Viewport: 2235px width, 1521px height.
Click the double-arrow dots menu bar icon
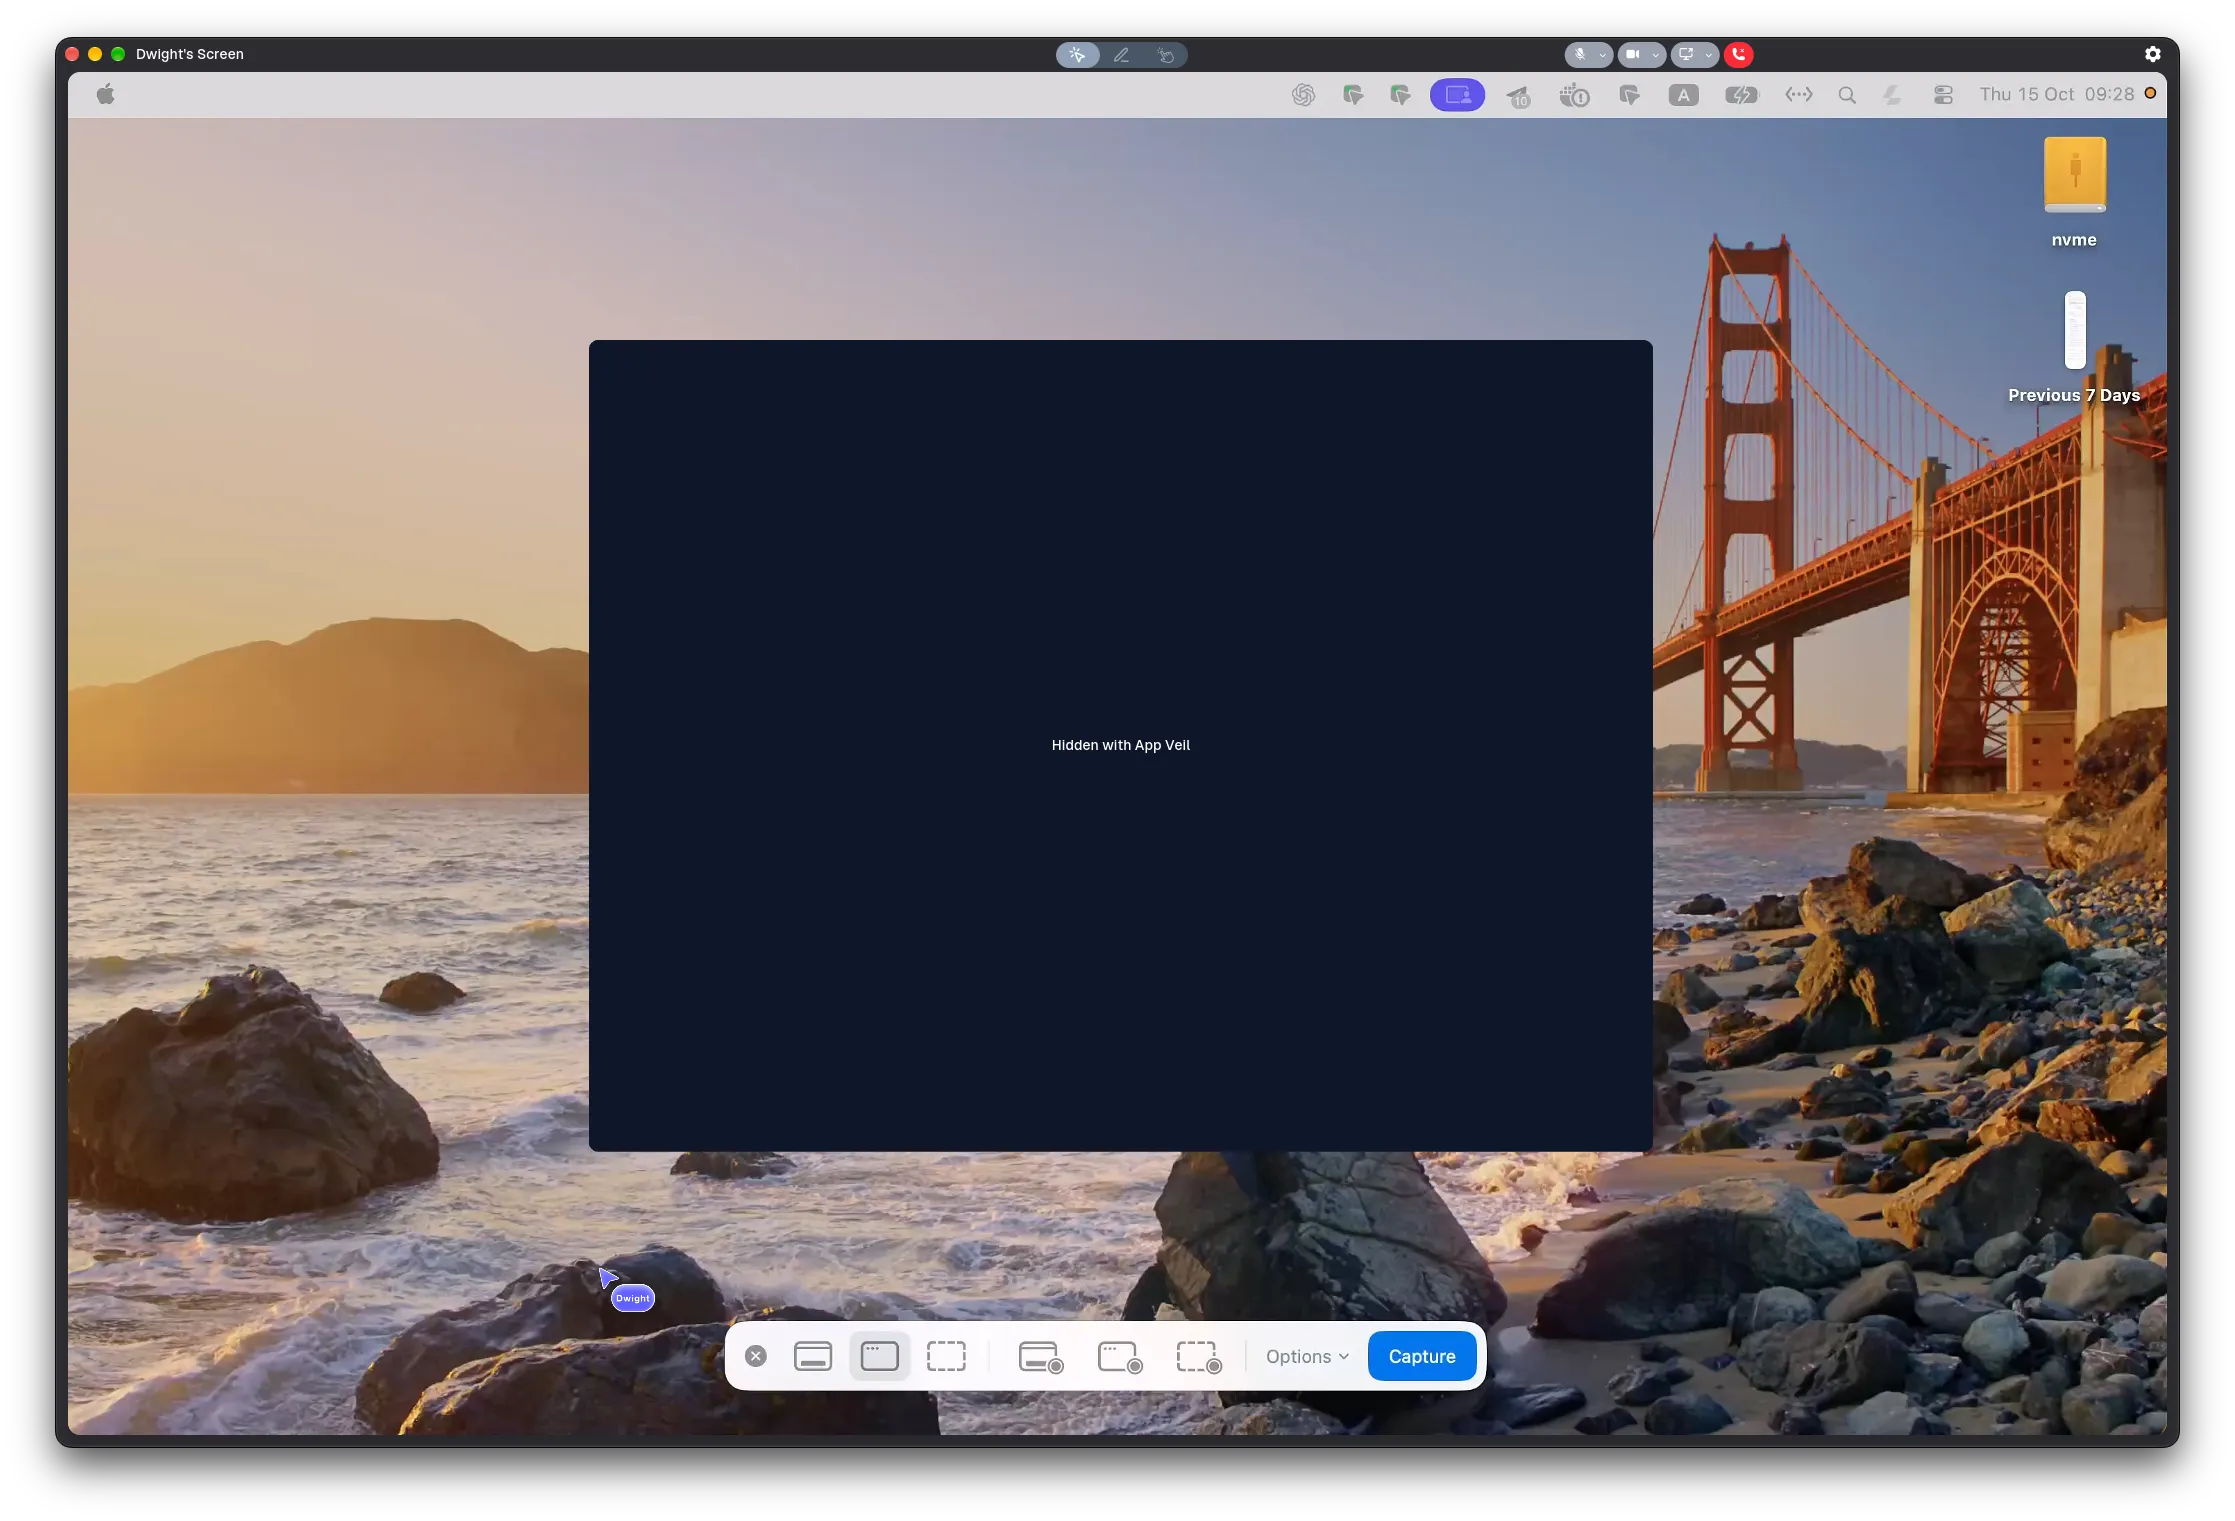point(1798,95)
